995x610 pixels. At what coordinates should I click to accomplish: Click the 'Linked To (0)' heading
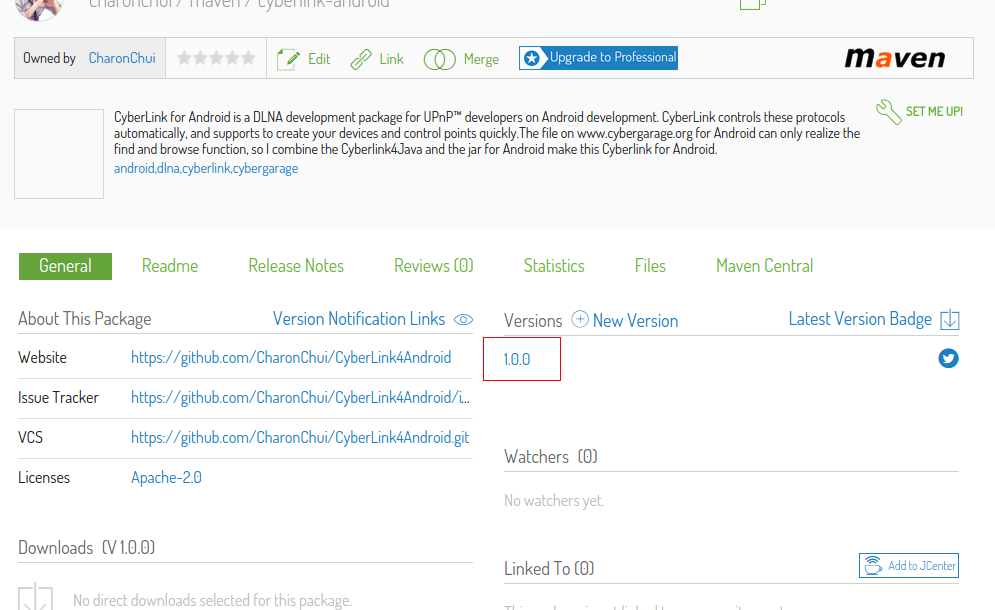[x=549, y=569]
